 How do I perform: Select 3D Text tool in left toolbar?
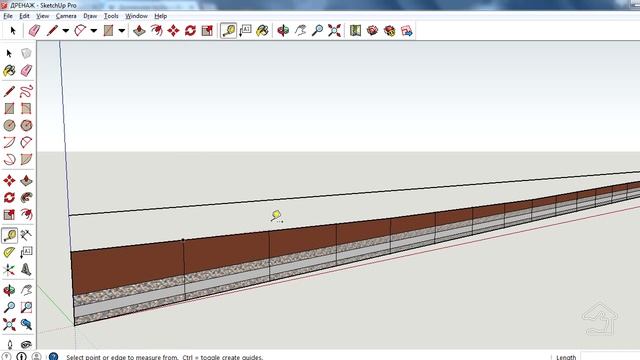click(x=26, y=269)
